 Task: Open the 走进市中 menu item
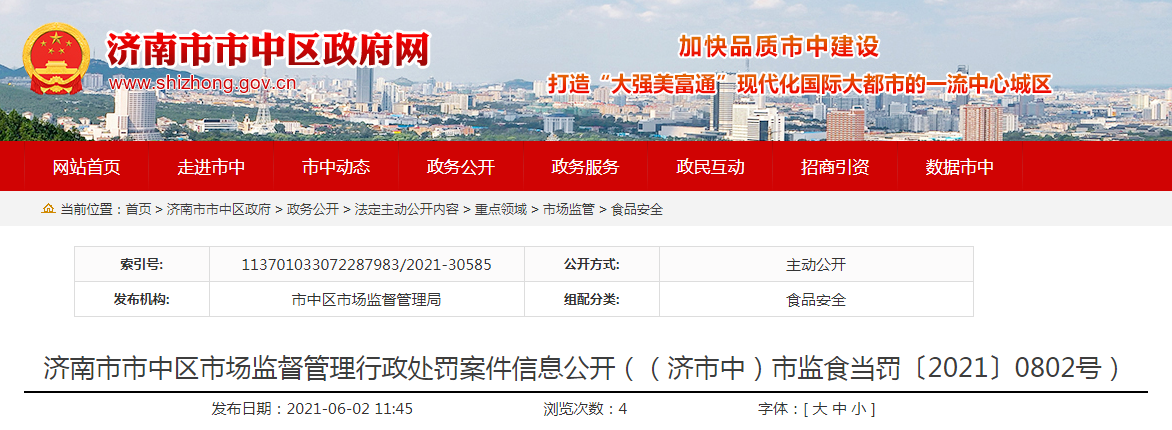pyautogui.click(x=211, y=167)
